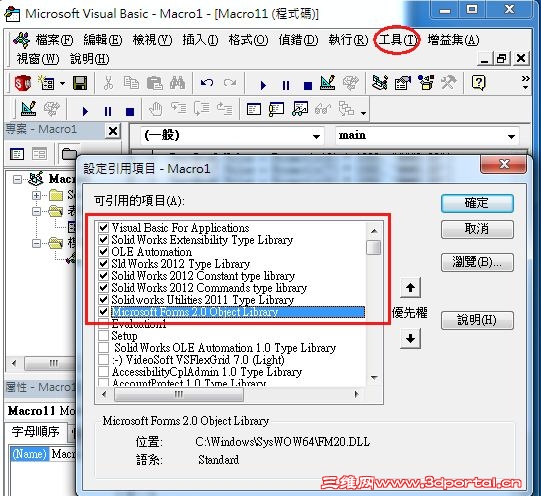Screen dimensions: 541x496
Task: Check the Setup reference box
Action: (x=104, y=335)
